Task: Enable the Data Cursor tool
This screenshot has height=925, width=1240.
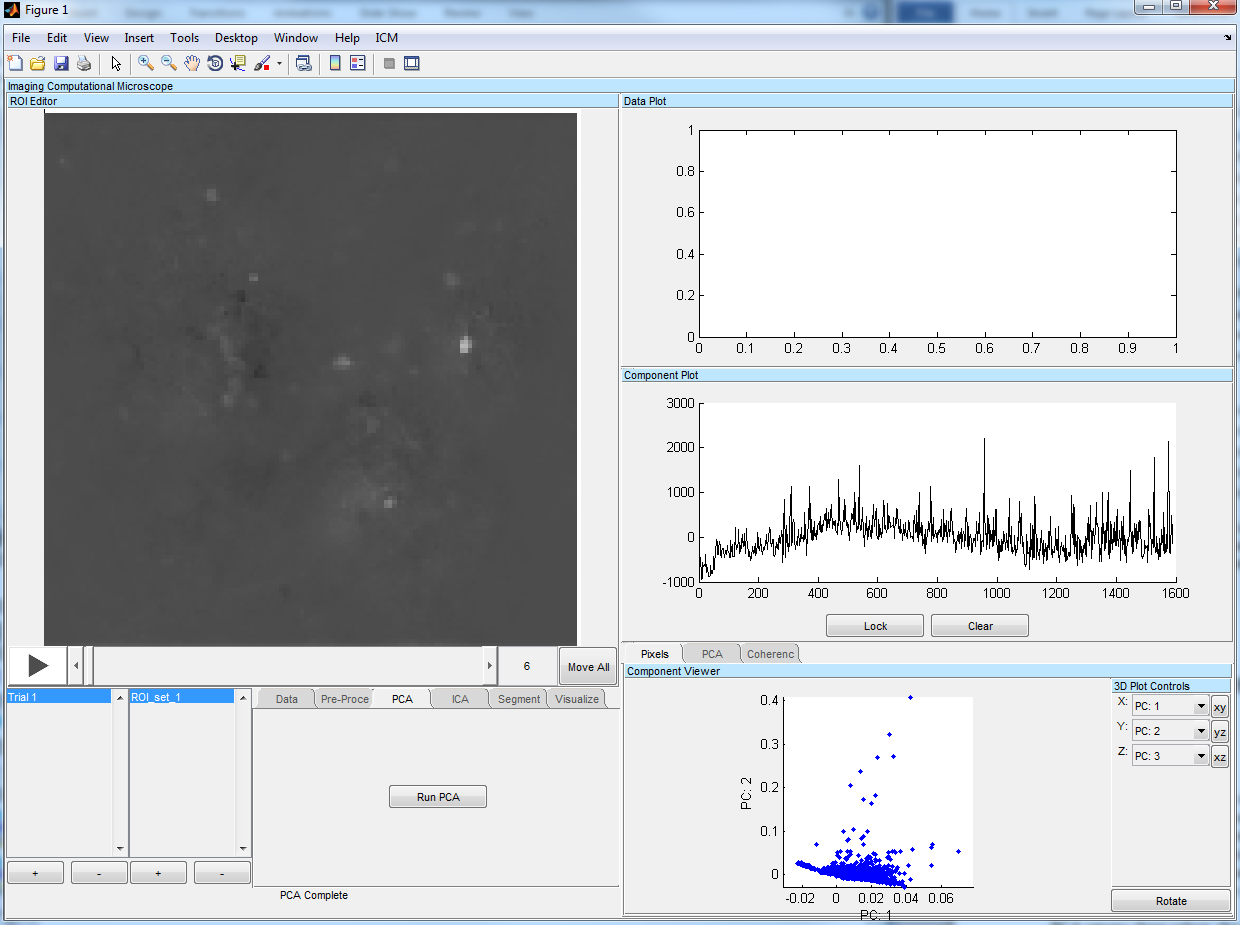Action: [x=238, y=63]
